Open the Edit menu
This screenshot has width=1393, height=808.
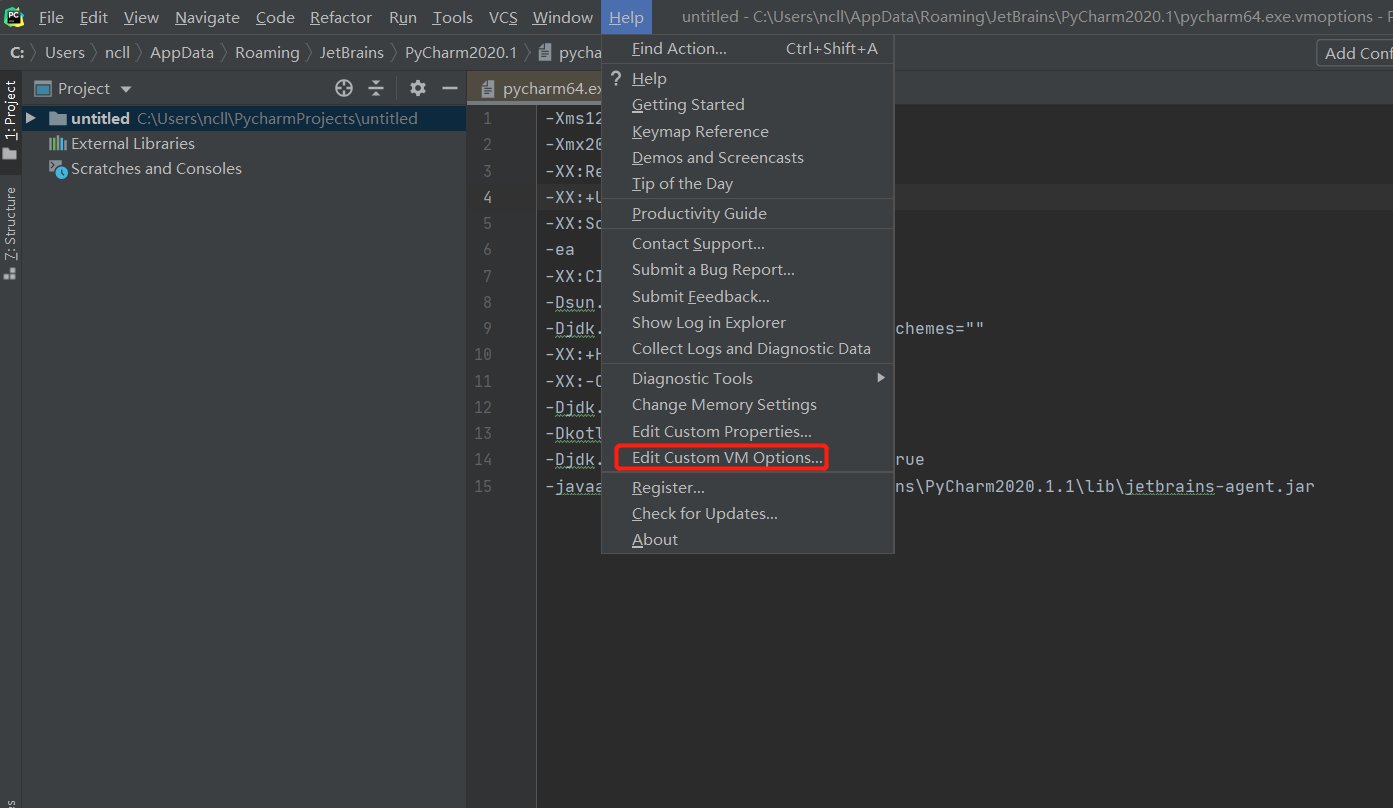click(94, 18)
